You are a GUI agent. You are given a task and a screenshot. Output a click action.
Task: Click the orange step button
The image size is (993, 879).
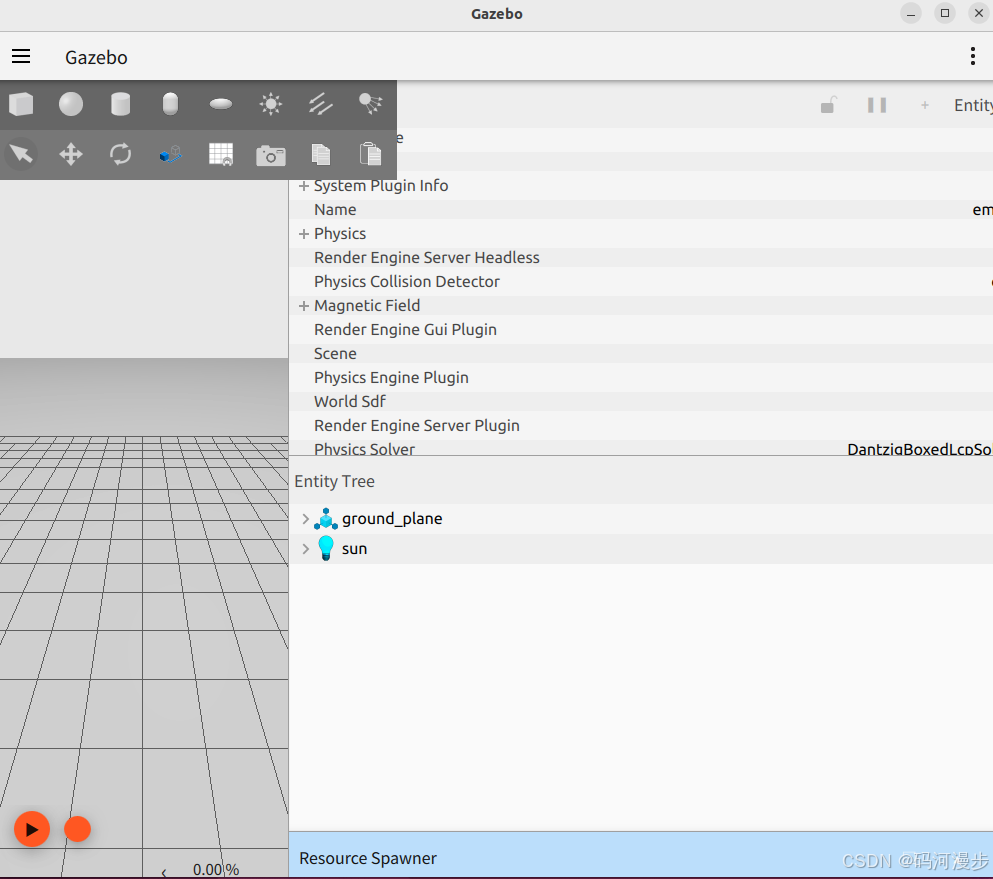click(x=77, y=829)
